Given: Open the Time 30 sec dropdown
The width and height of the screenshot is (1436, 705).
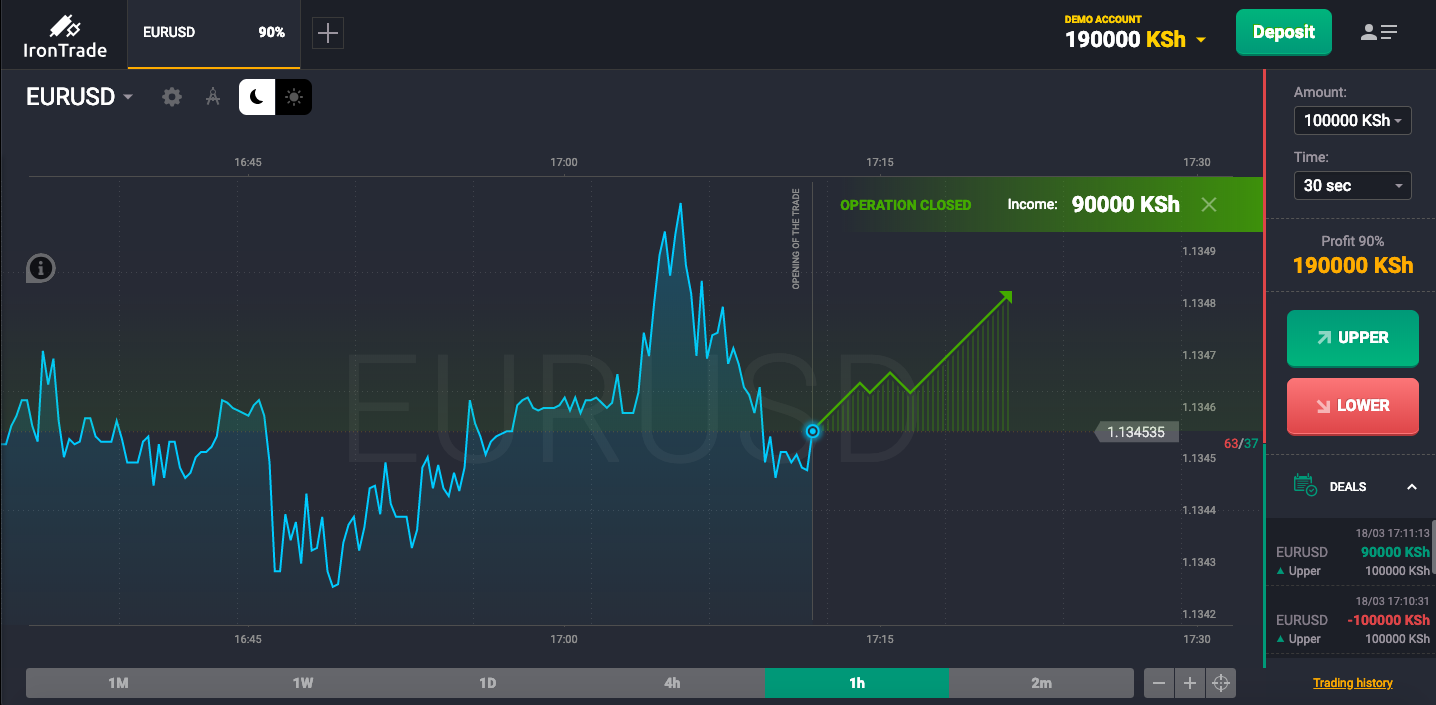Looking at the screenshot, I should point(1352,186).
